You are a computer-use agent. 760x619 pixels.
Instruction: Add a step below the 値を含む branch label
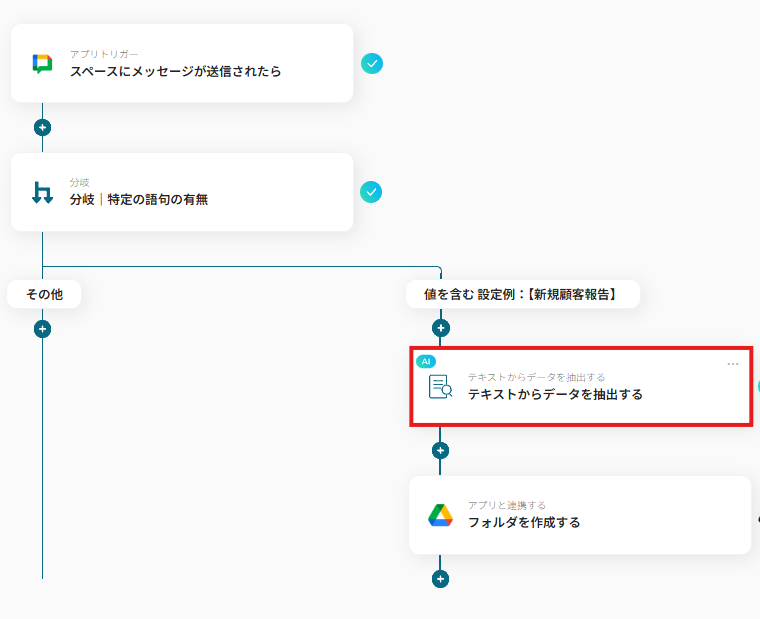click(441, 328)
